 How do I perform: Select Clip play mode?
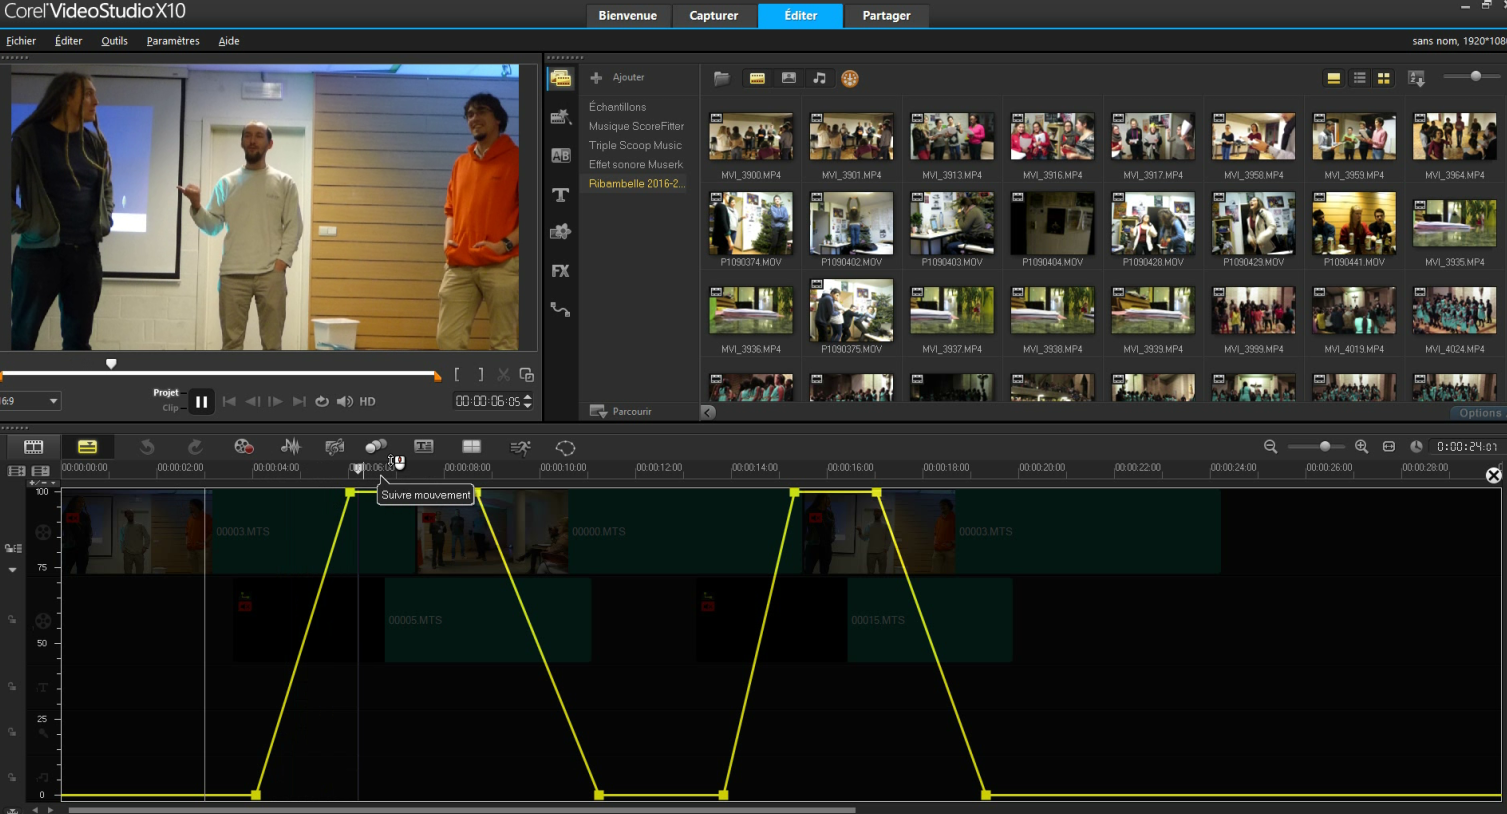pyautogui.click(x=170, y=408)
